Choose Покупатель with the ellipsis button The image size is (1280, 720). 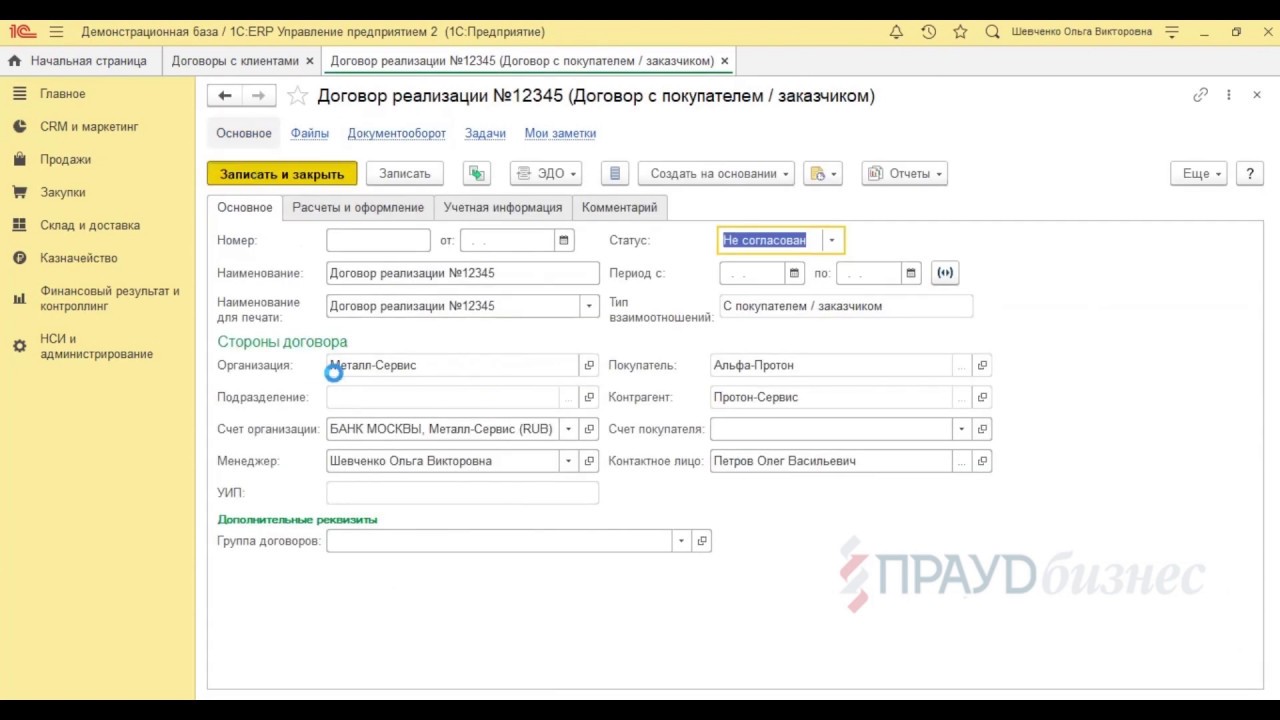coord(962,365)
